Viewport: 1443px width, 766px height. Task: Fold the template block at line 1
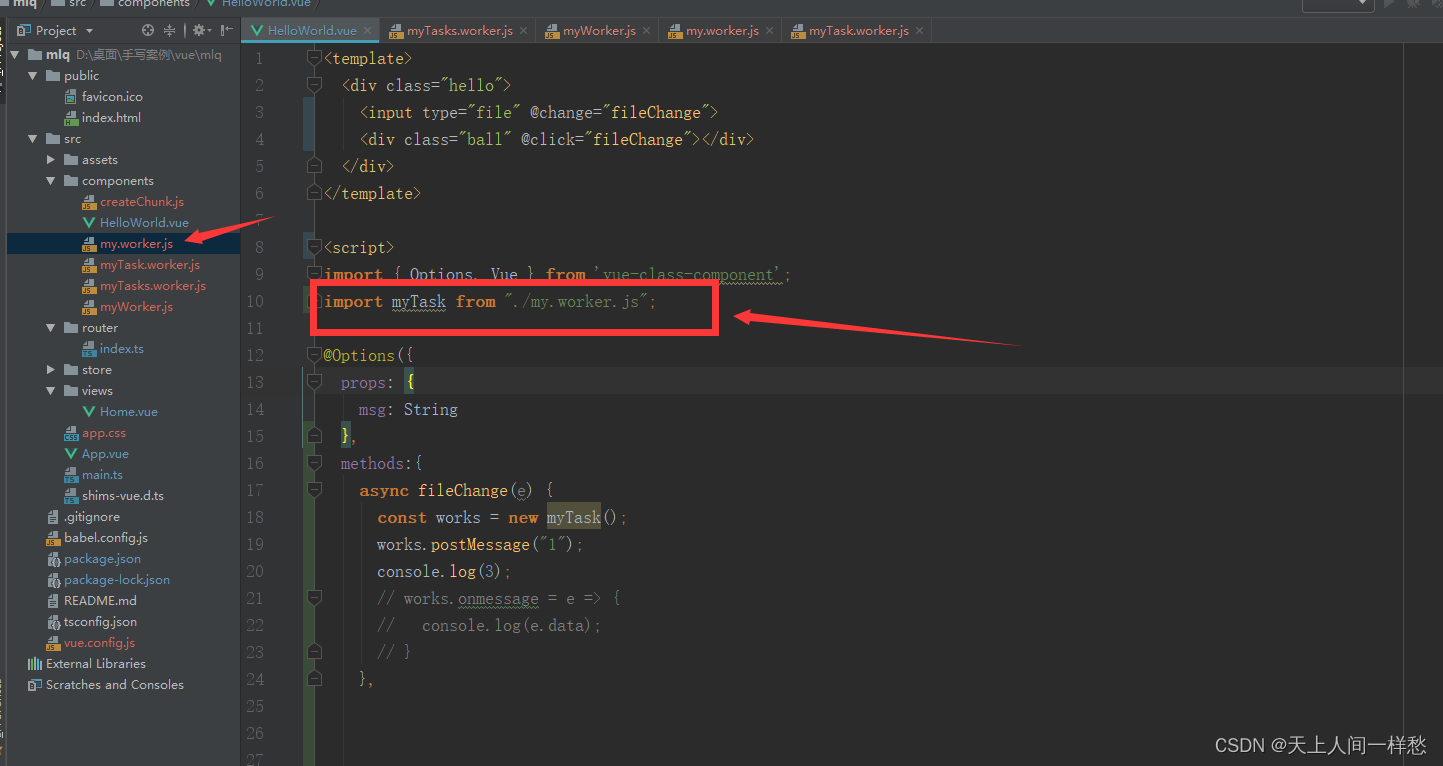pos(314,59)
